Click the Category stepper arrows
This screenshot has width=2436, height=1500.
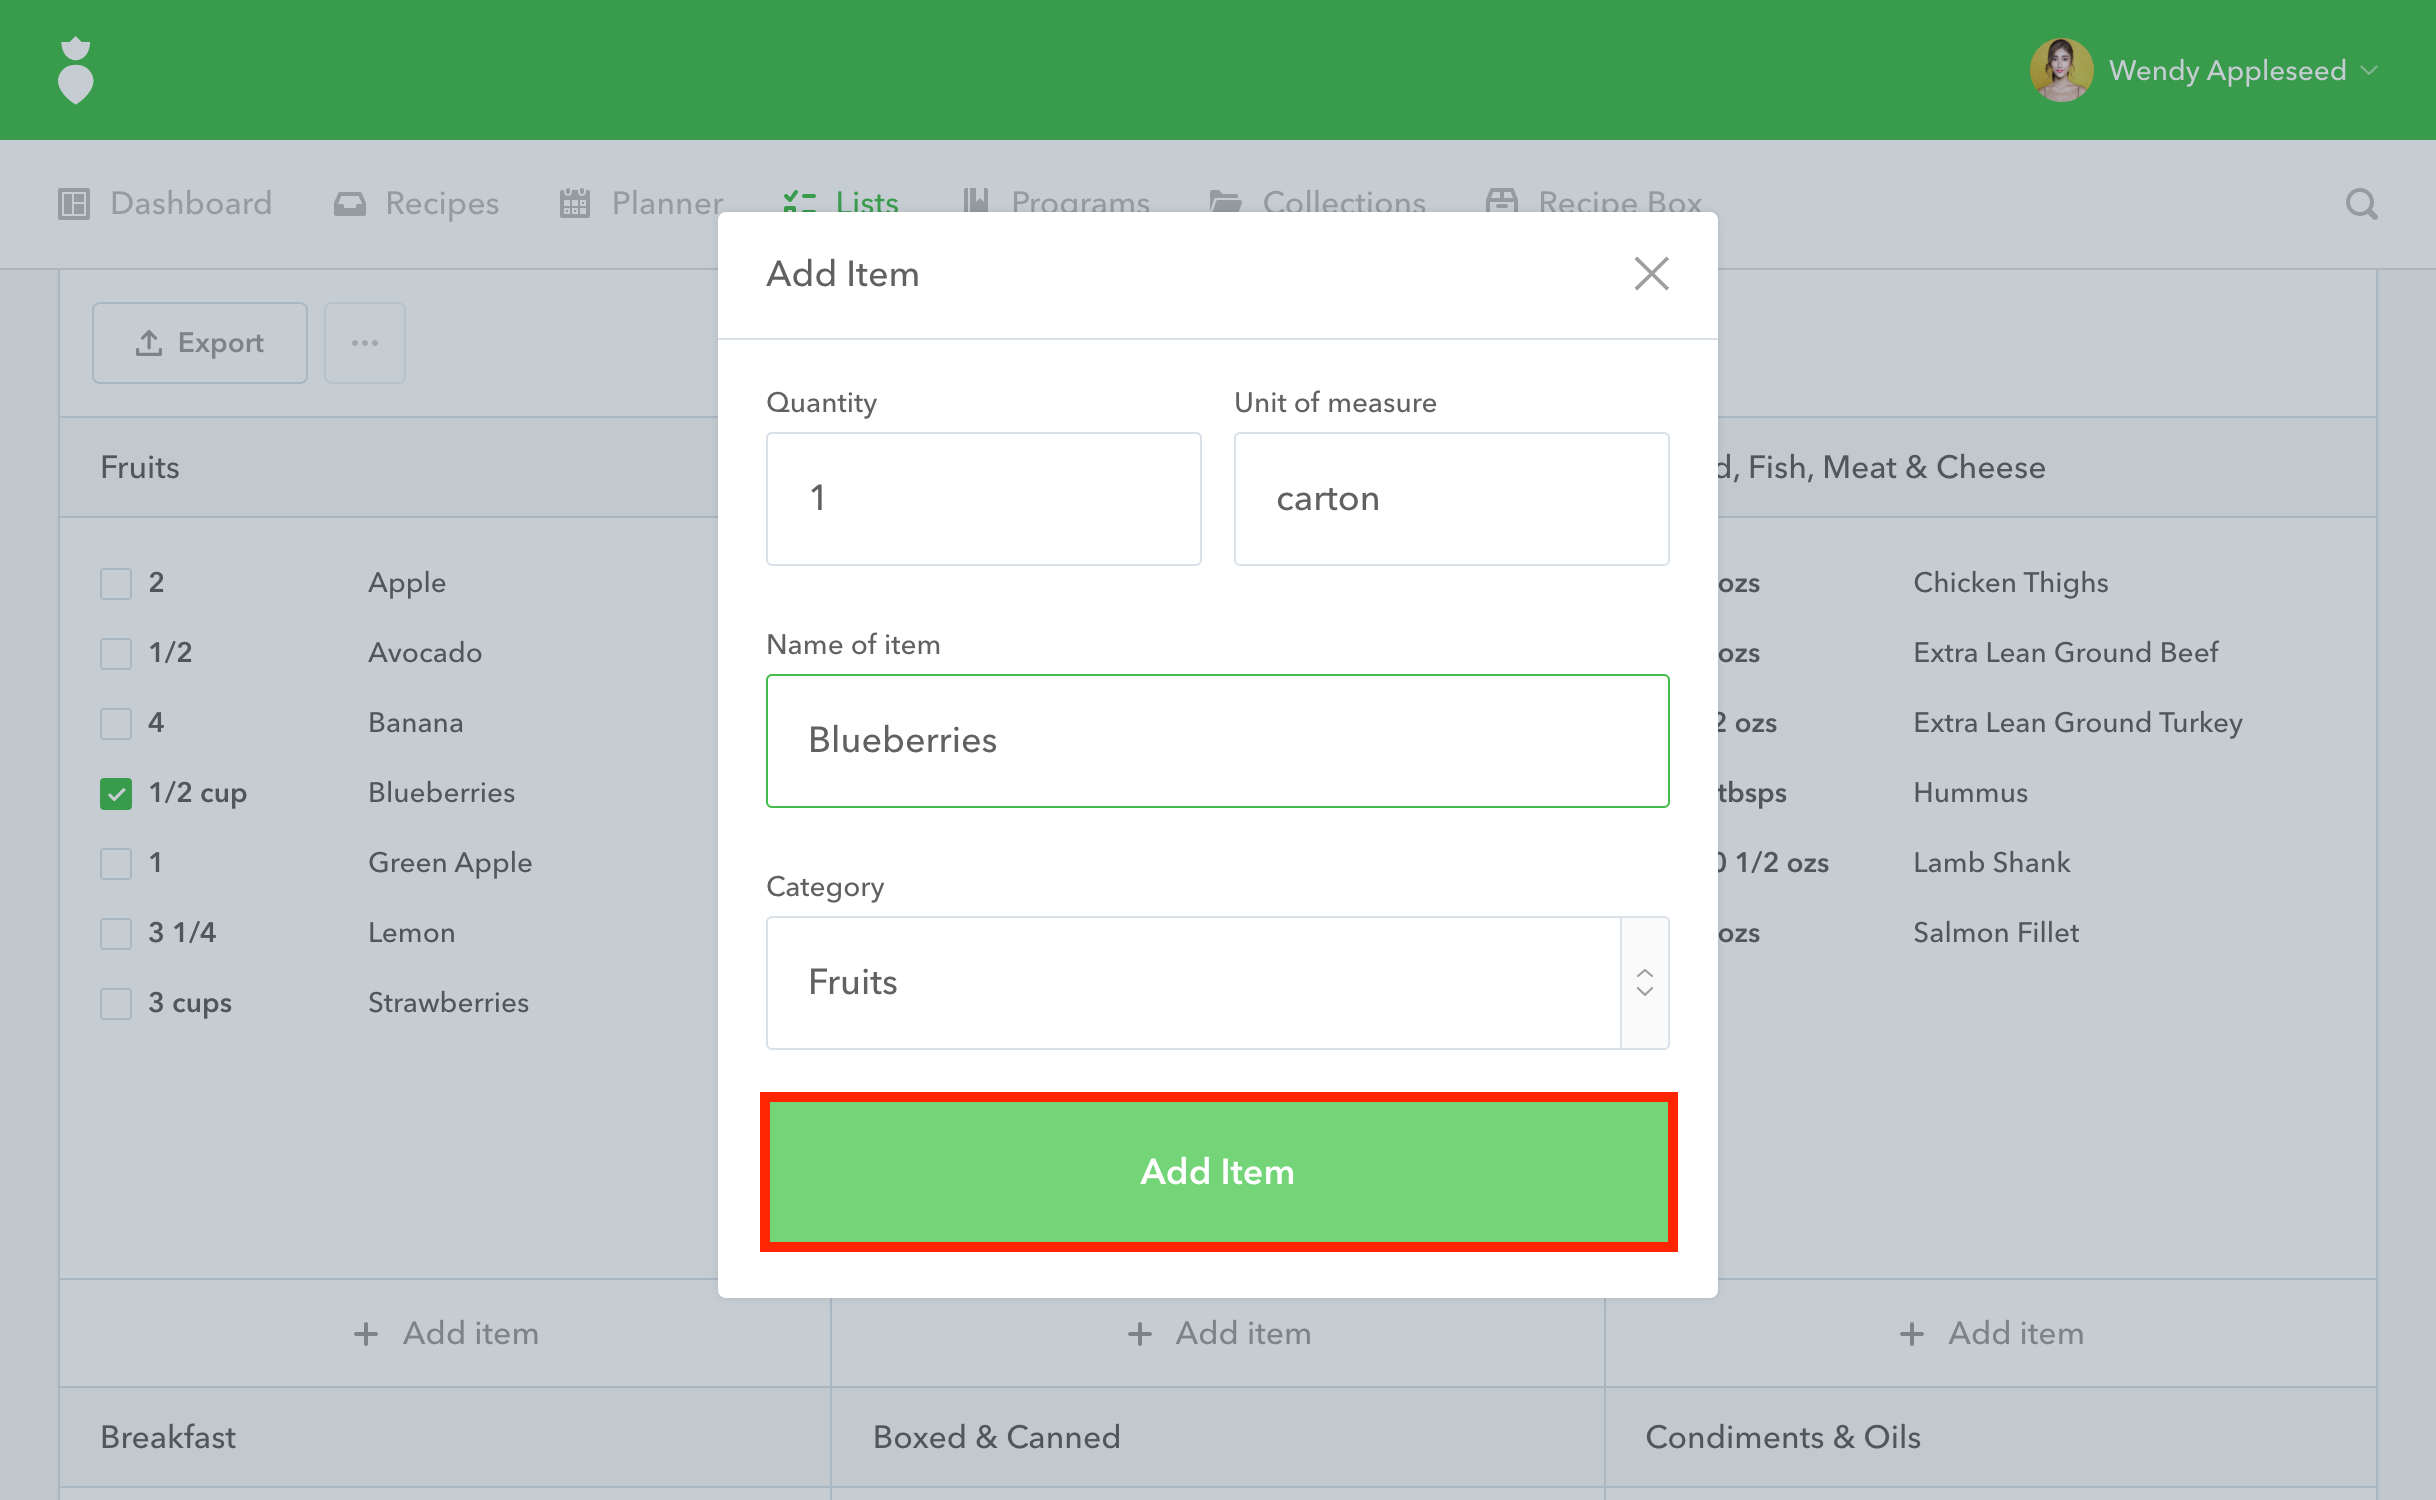pyautogui.click(x=1644, y=983)
